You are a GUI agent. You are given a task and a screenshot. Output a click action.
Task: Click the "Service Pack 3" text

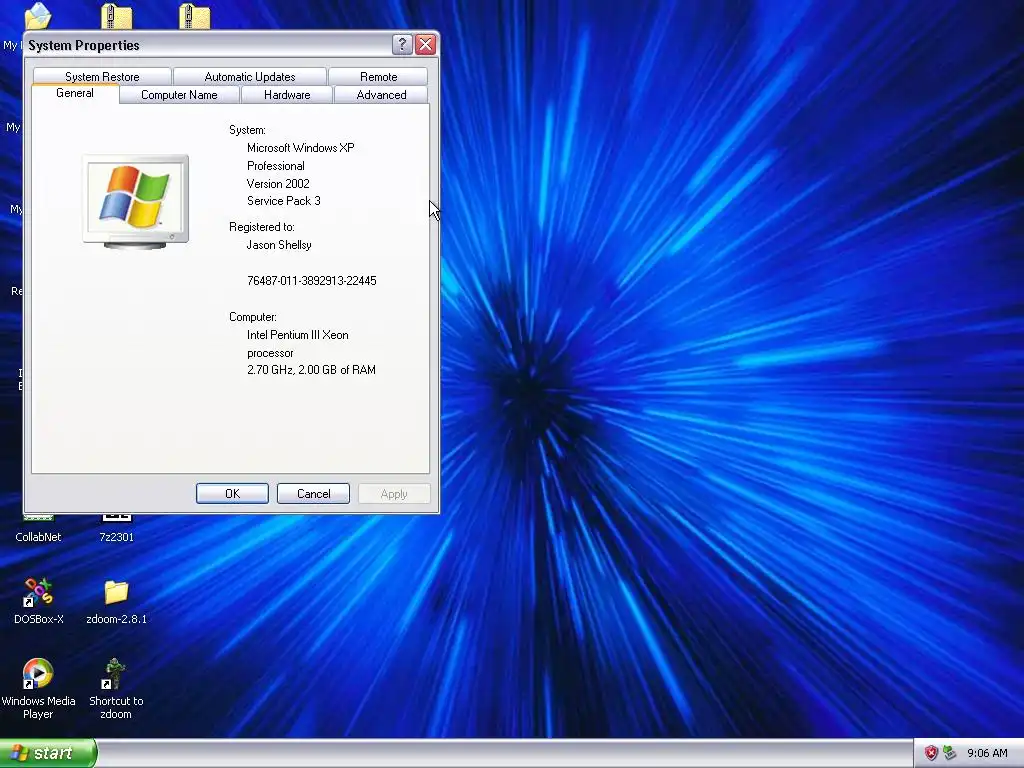click(x=283, y=200)
